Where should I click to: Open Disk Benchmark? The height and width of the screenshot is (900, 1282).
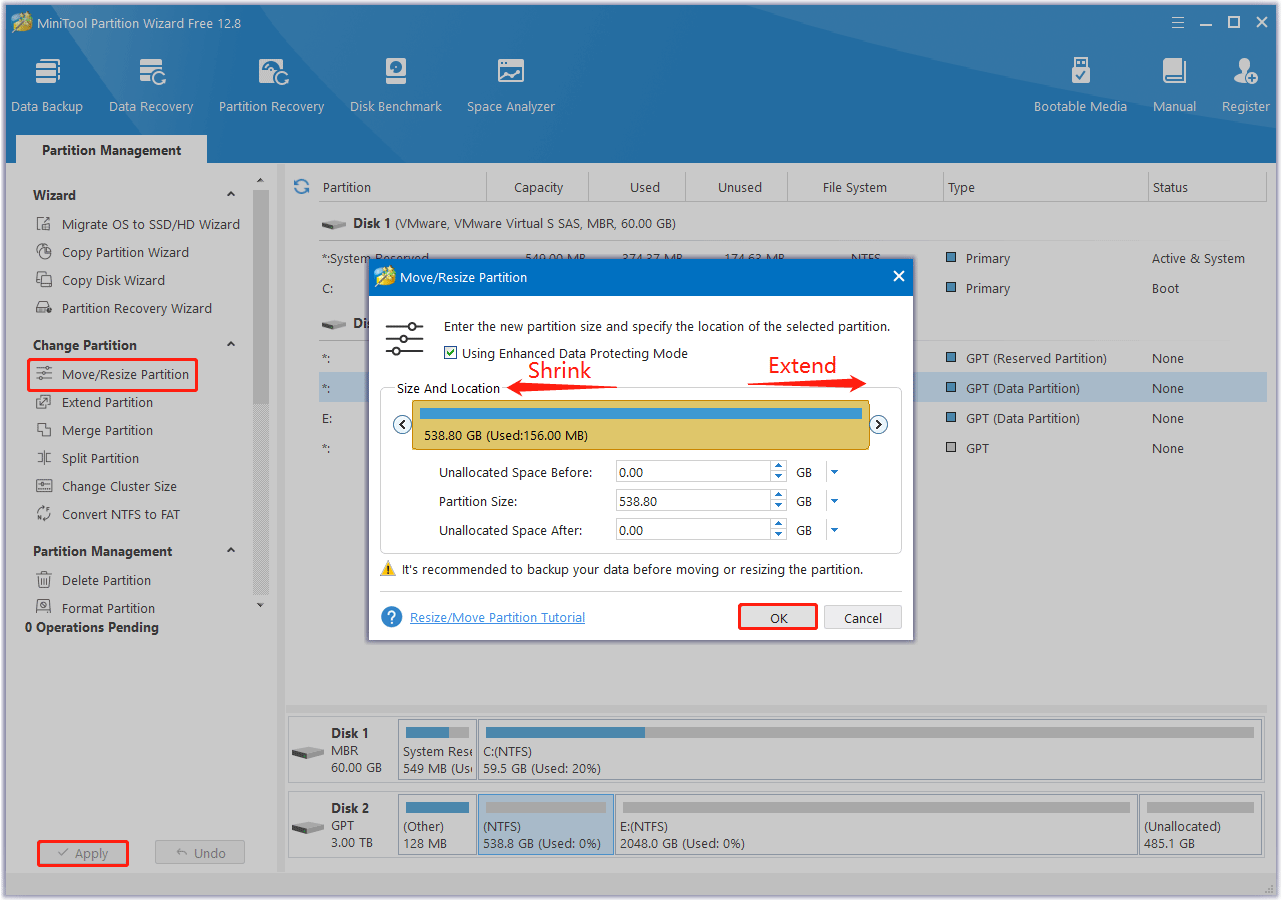click(x=396, y=85)
